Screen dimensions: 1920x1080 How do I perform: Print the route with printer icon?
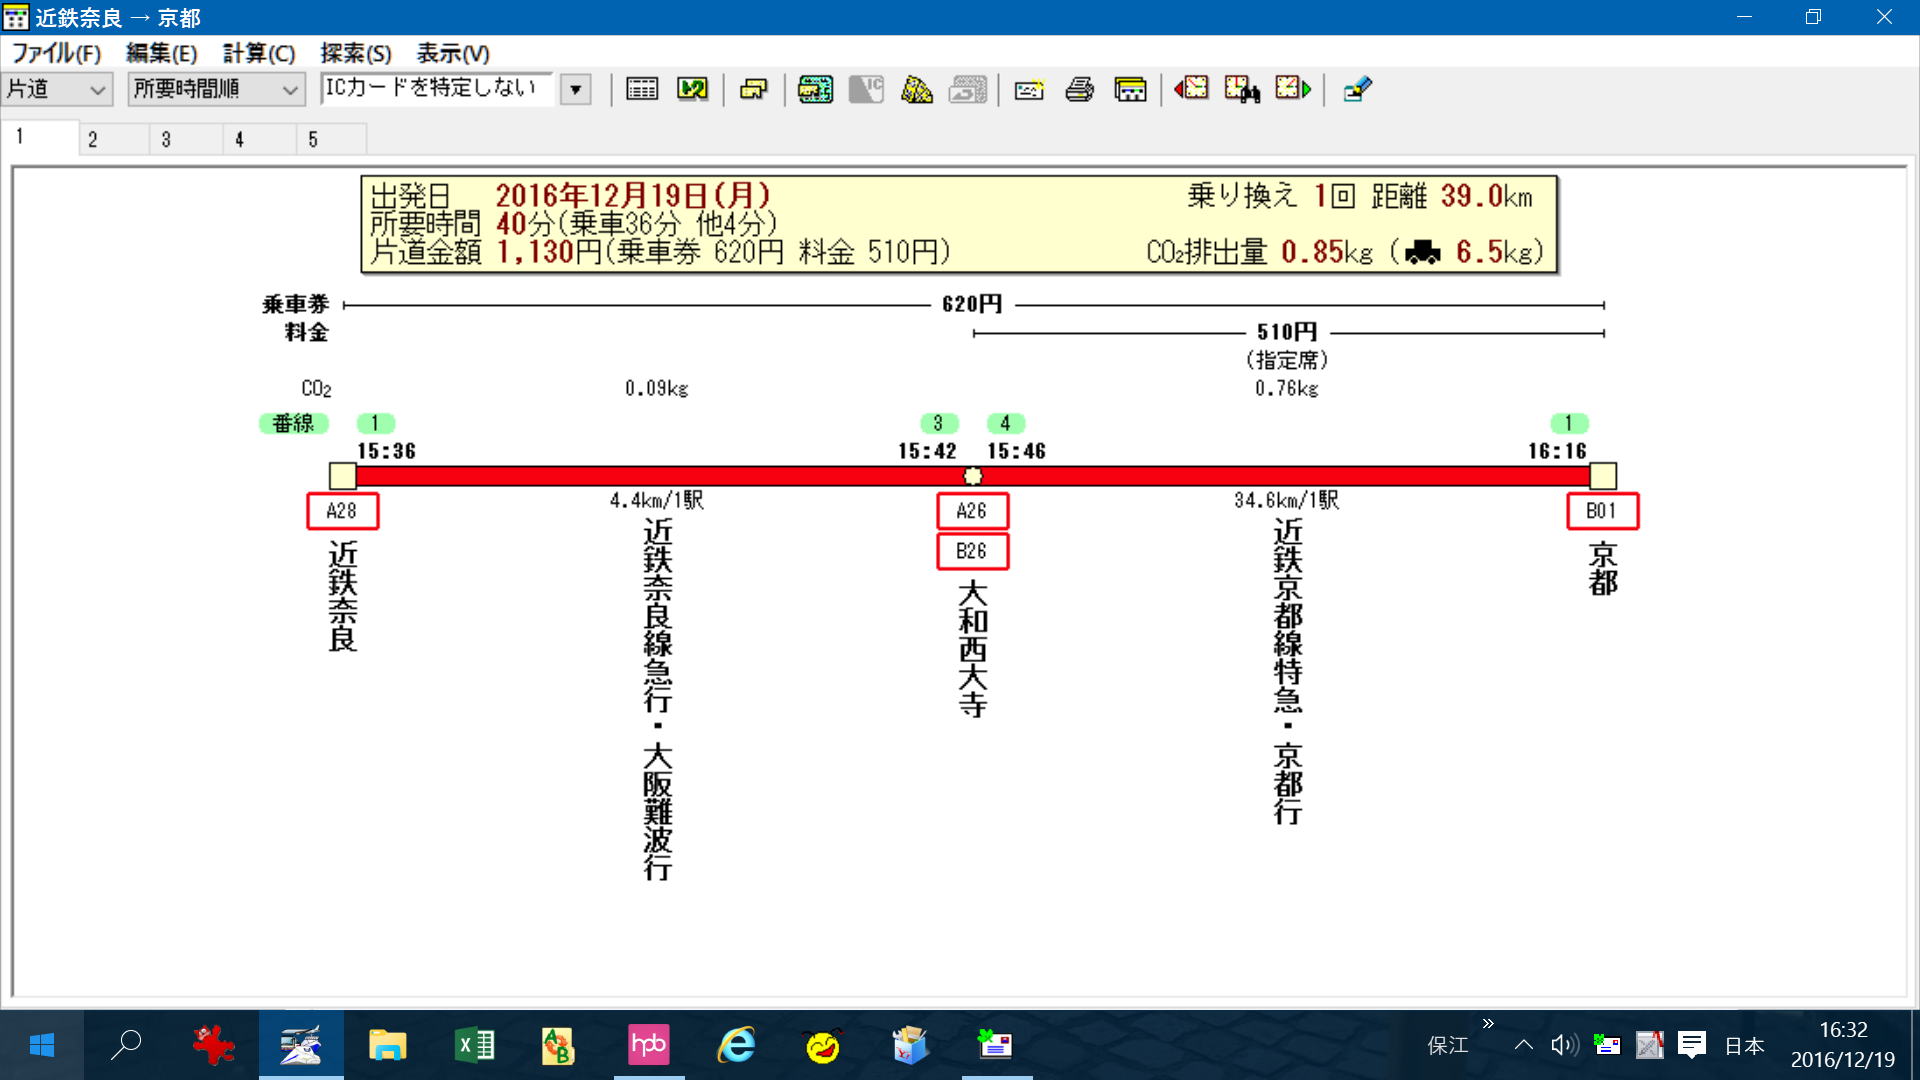(x=1079, y=89)
